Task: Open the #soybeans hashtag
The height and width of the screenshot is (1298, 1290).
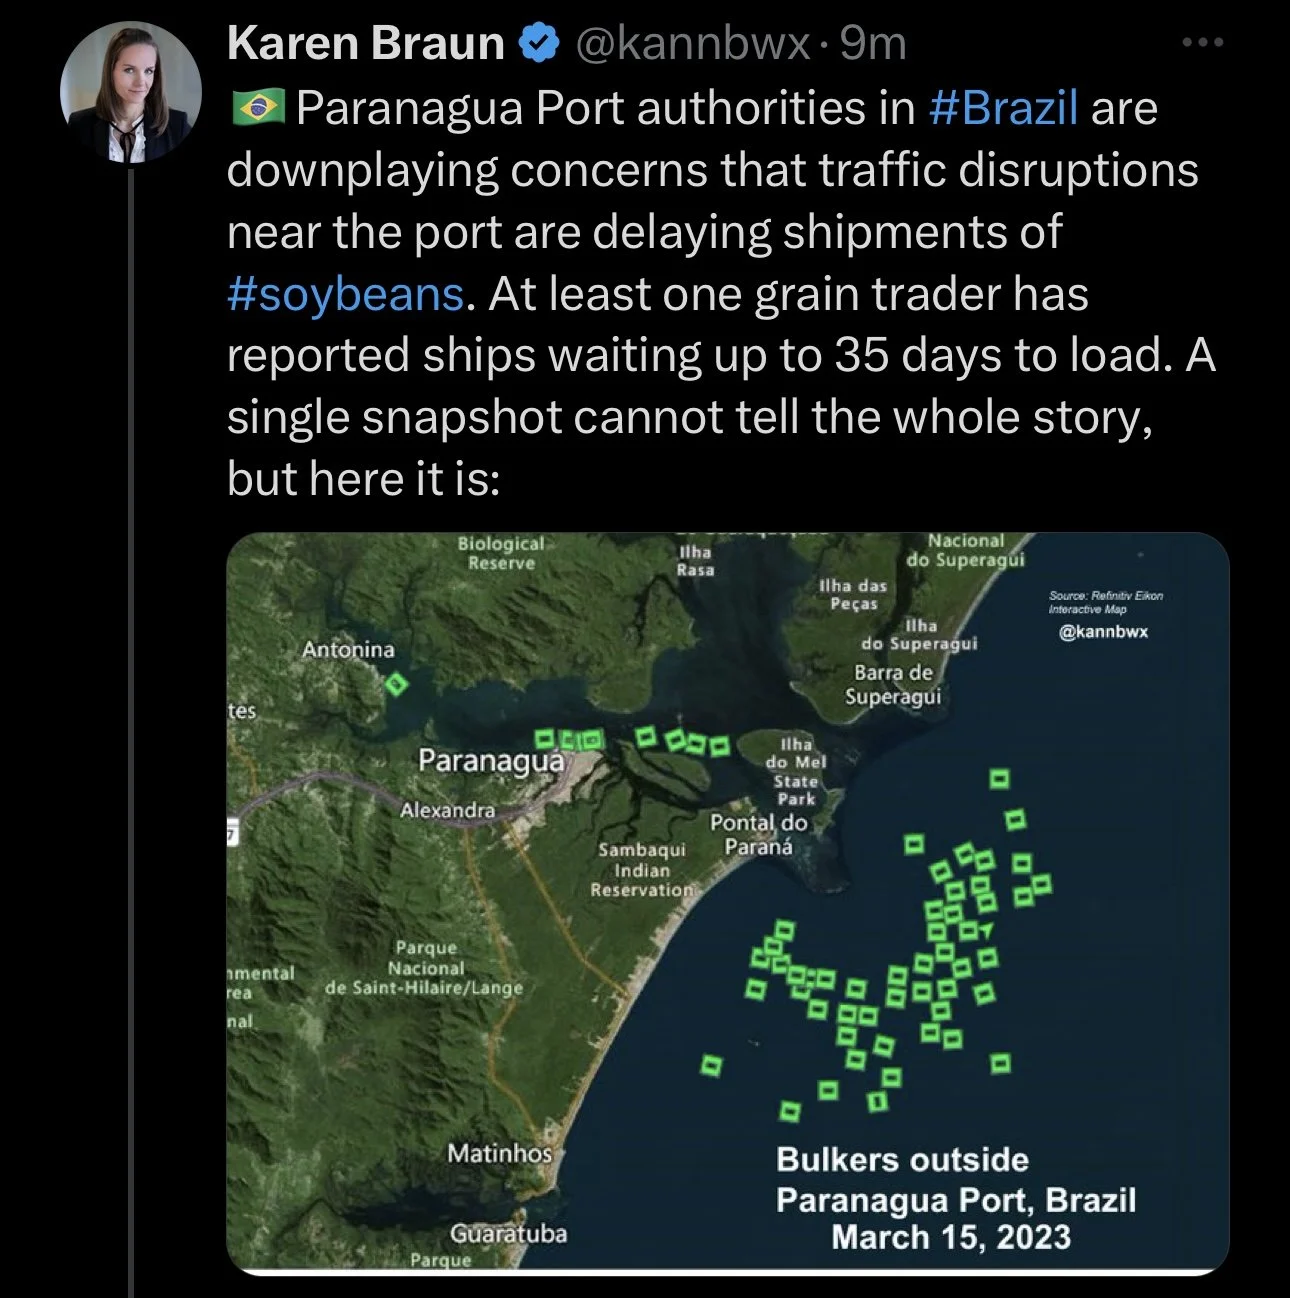Action: click(345, 294)
